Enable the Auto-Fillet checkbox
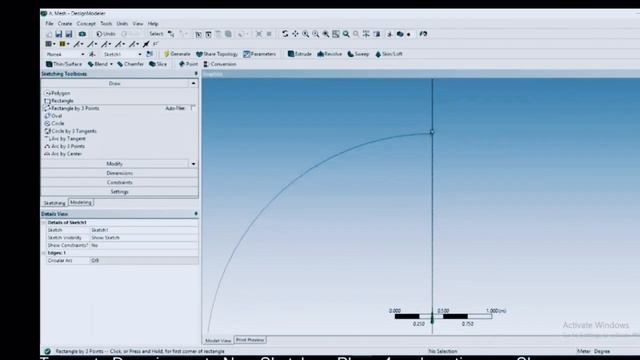 click(193, 108)
